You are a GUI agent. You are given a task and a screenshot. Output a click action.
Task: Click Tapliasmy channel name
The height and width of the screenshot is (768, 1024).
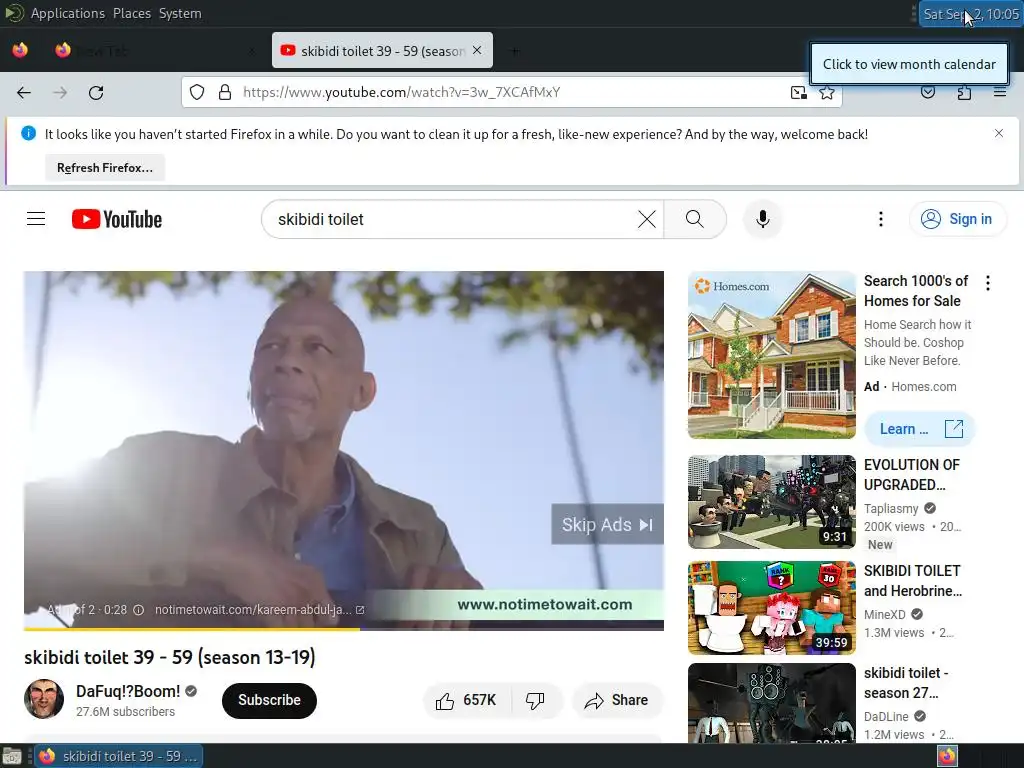tap(891, 509)
